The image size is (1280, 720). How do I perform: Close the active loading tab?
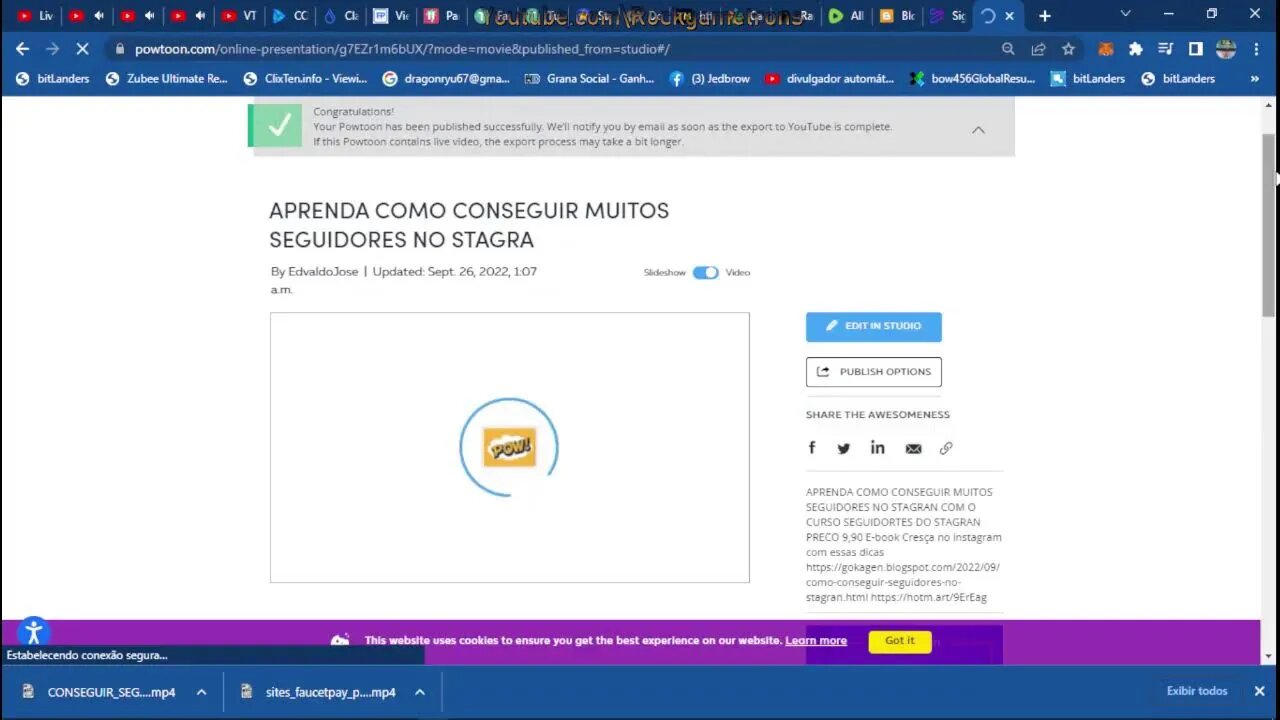click(1010, 16)
